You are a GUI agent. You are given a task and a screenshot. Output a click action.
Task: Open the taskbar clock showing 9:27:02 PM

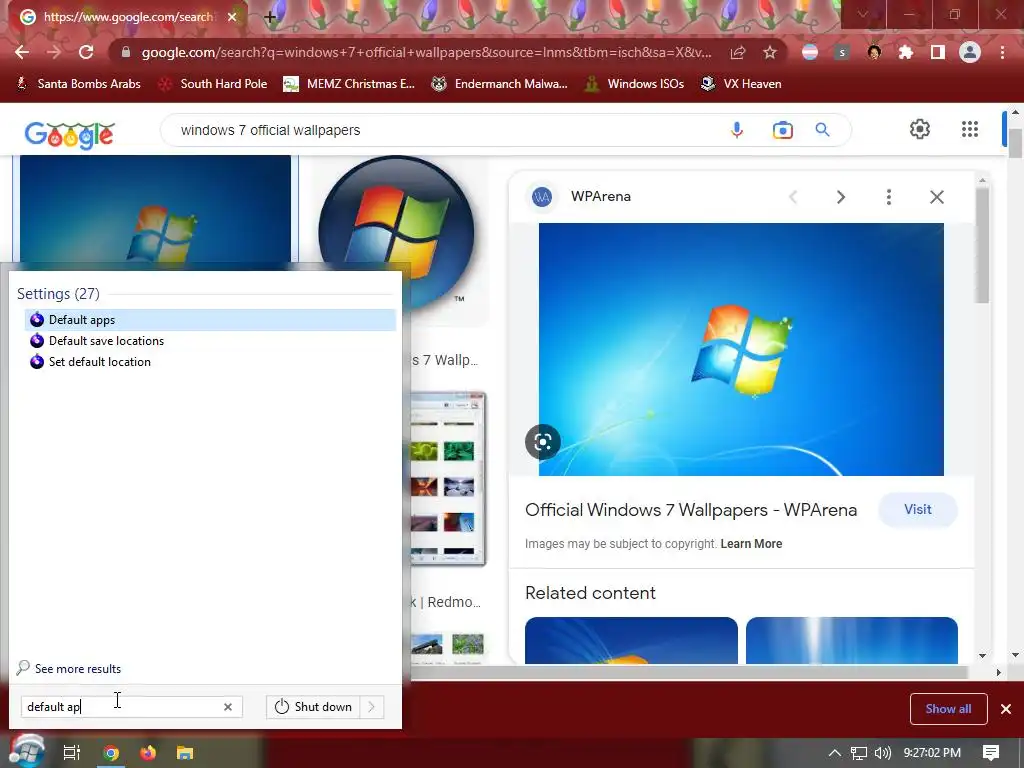click(932, 753)
